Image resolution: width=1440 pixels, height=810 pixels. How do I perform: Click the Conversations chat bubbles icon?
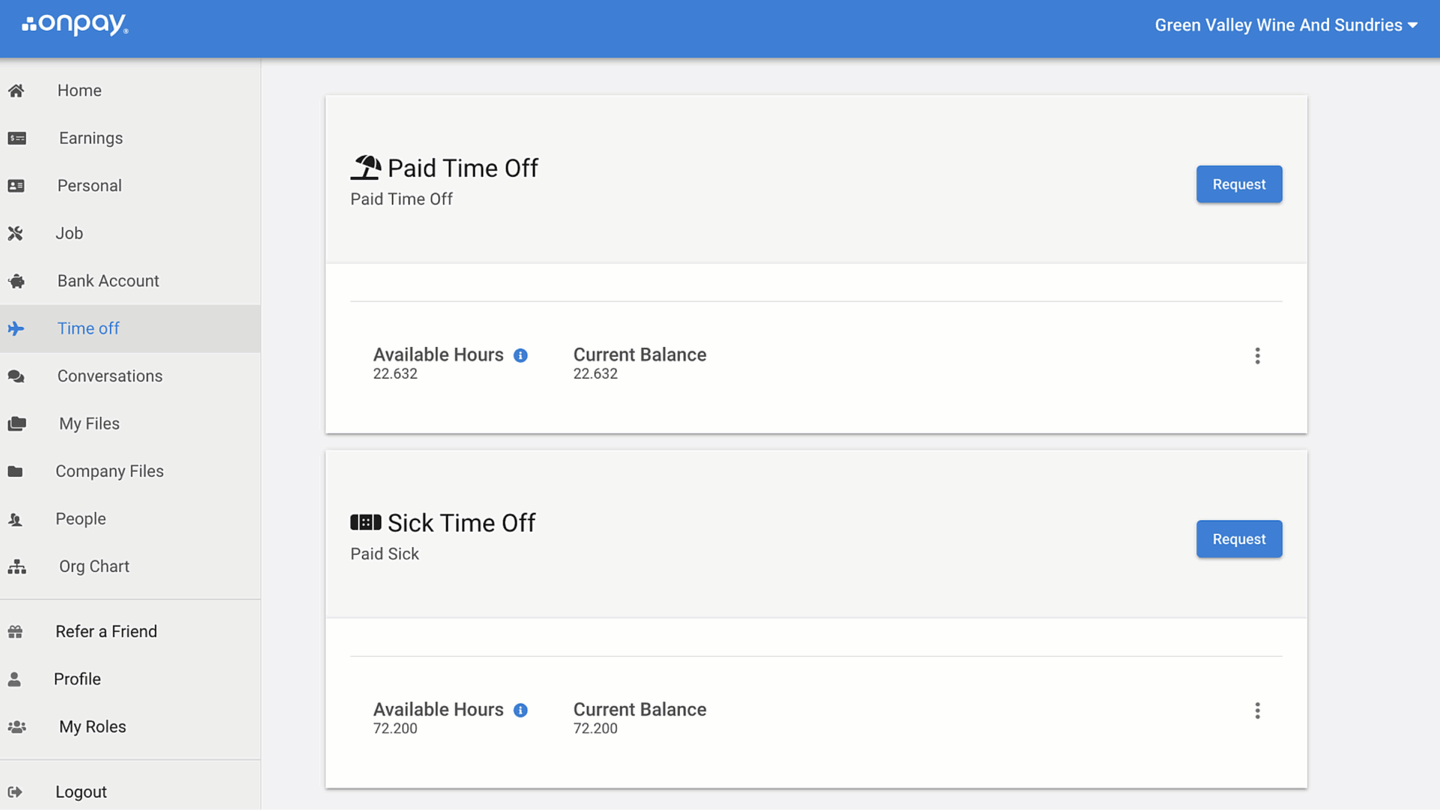coord(16,376)
